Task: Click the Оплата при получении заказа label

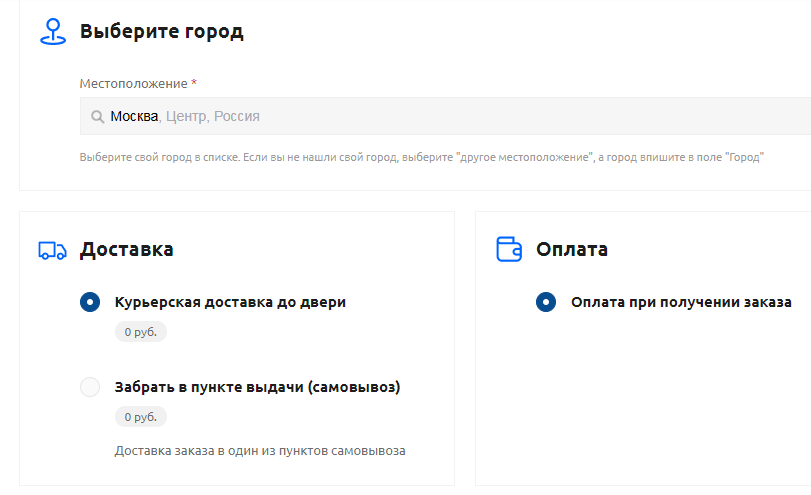Action: click(x=681, y=302)
